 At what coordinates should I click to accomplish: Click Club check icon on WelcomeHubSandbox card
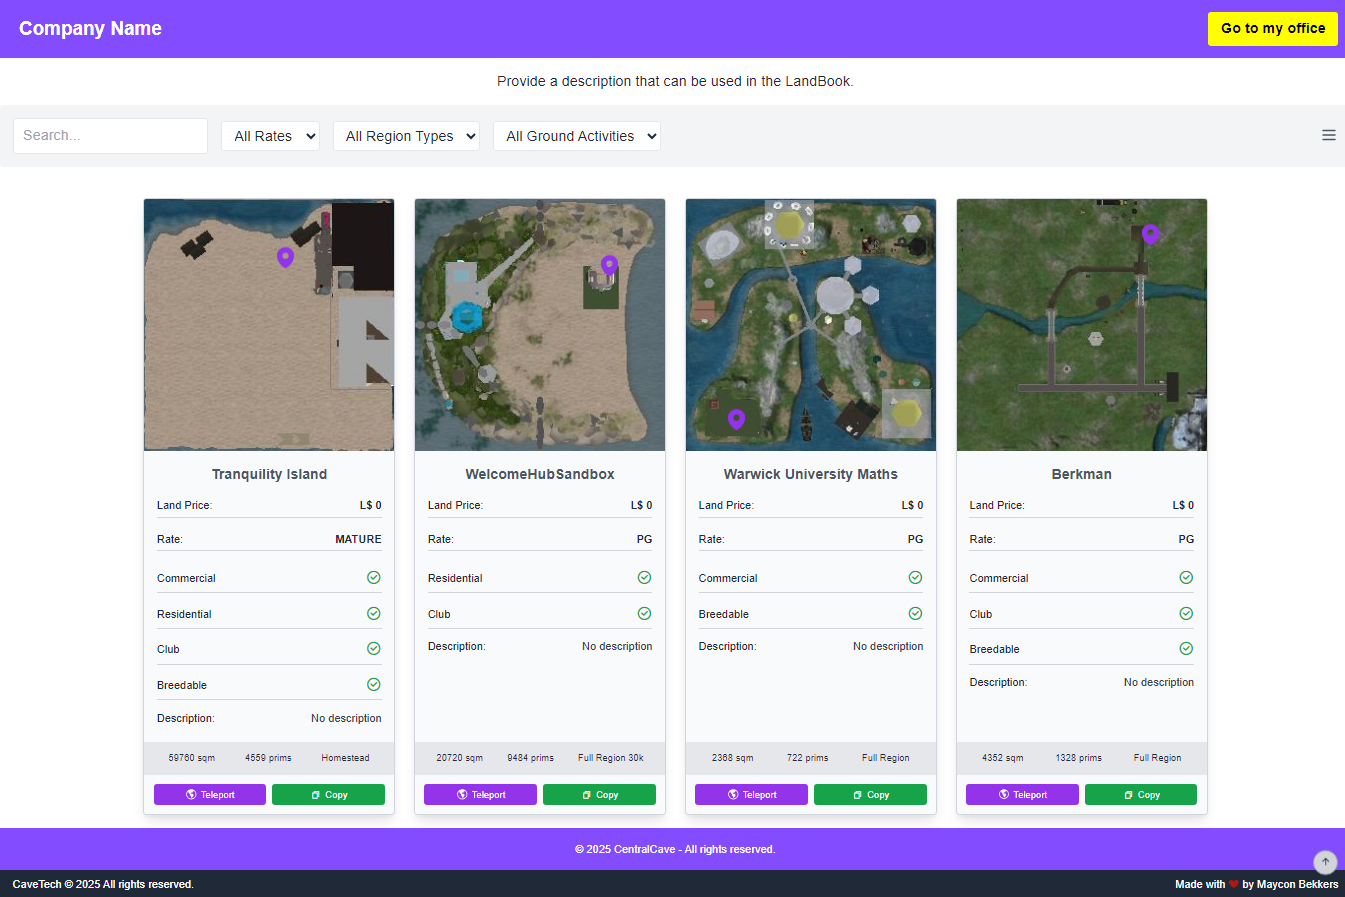click(644, 613)
